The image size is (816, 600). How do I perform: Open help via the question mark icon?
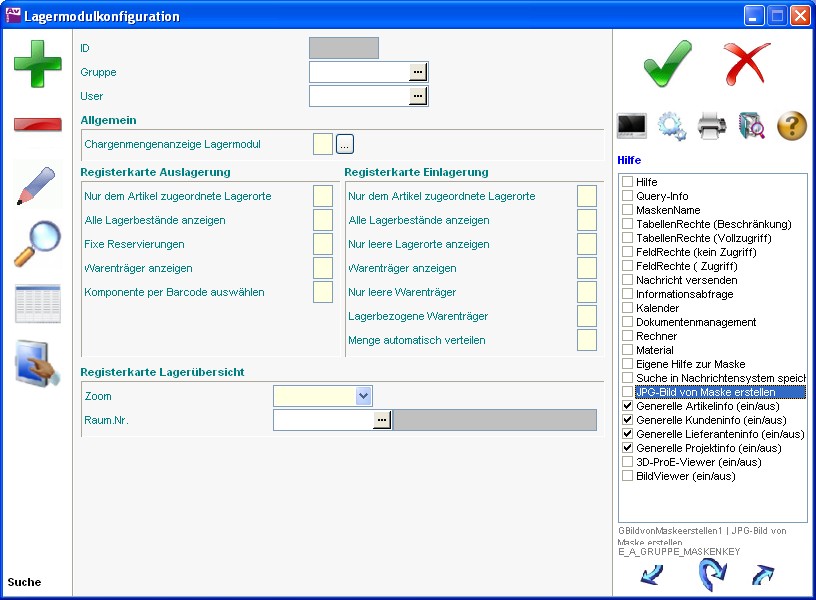[x=791, y=125]
